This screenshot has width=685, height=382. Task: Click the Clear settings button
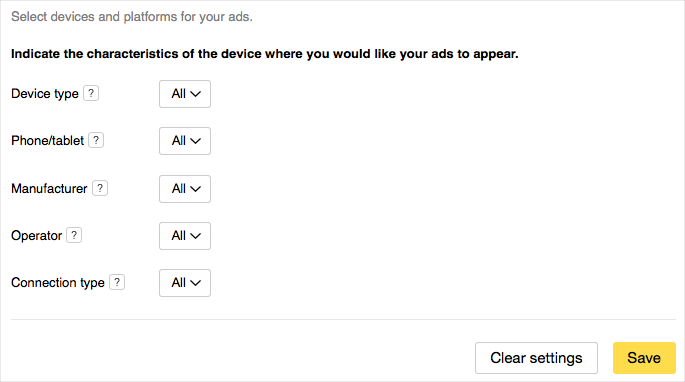(536, 358)
